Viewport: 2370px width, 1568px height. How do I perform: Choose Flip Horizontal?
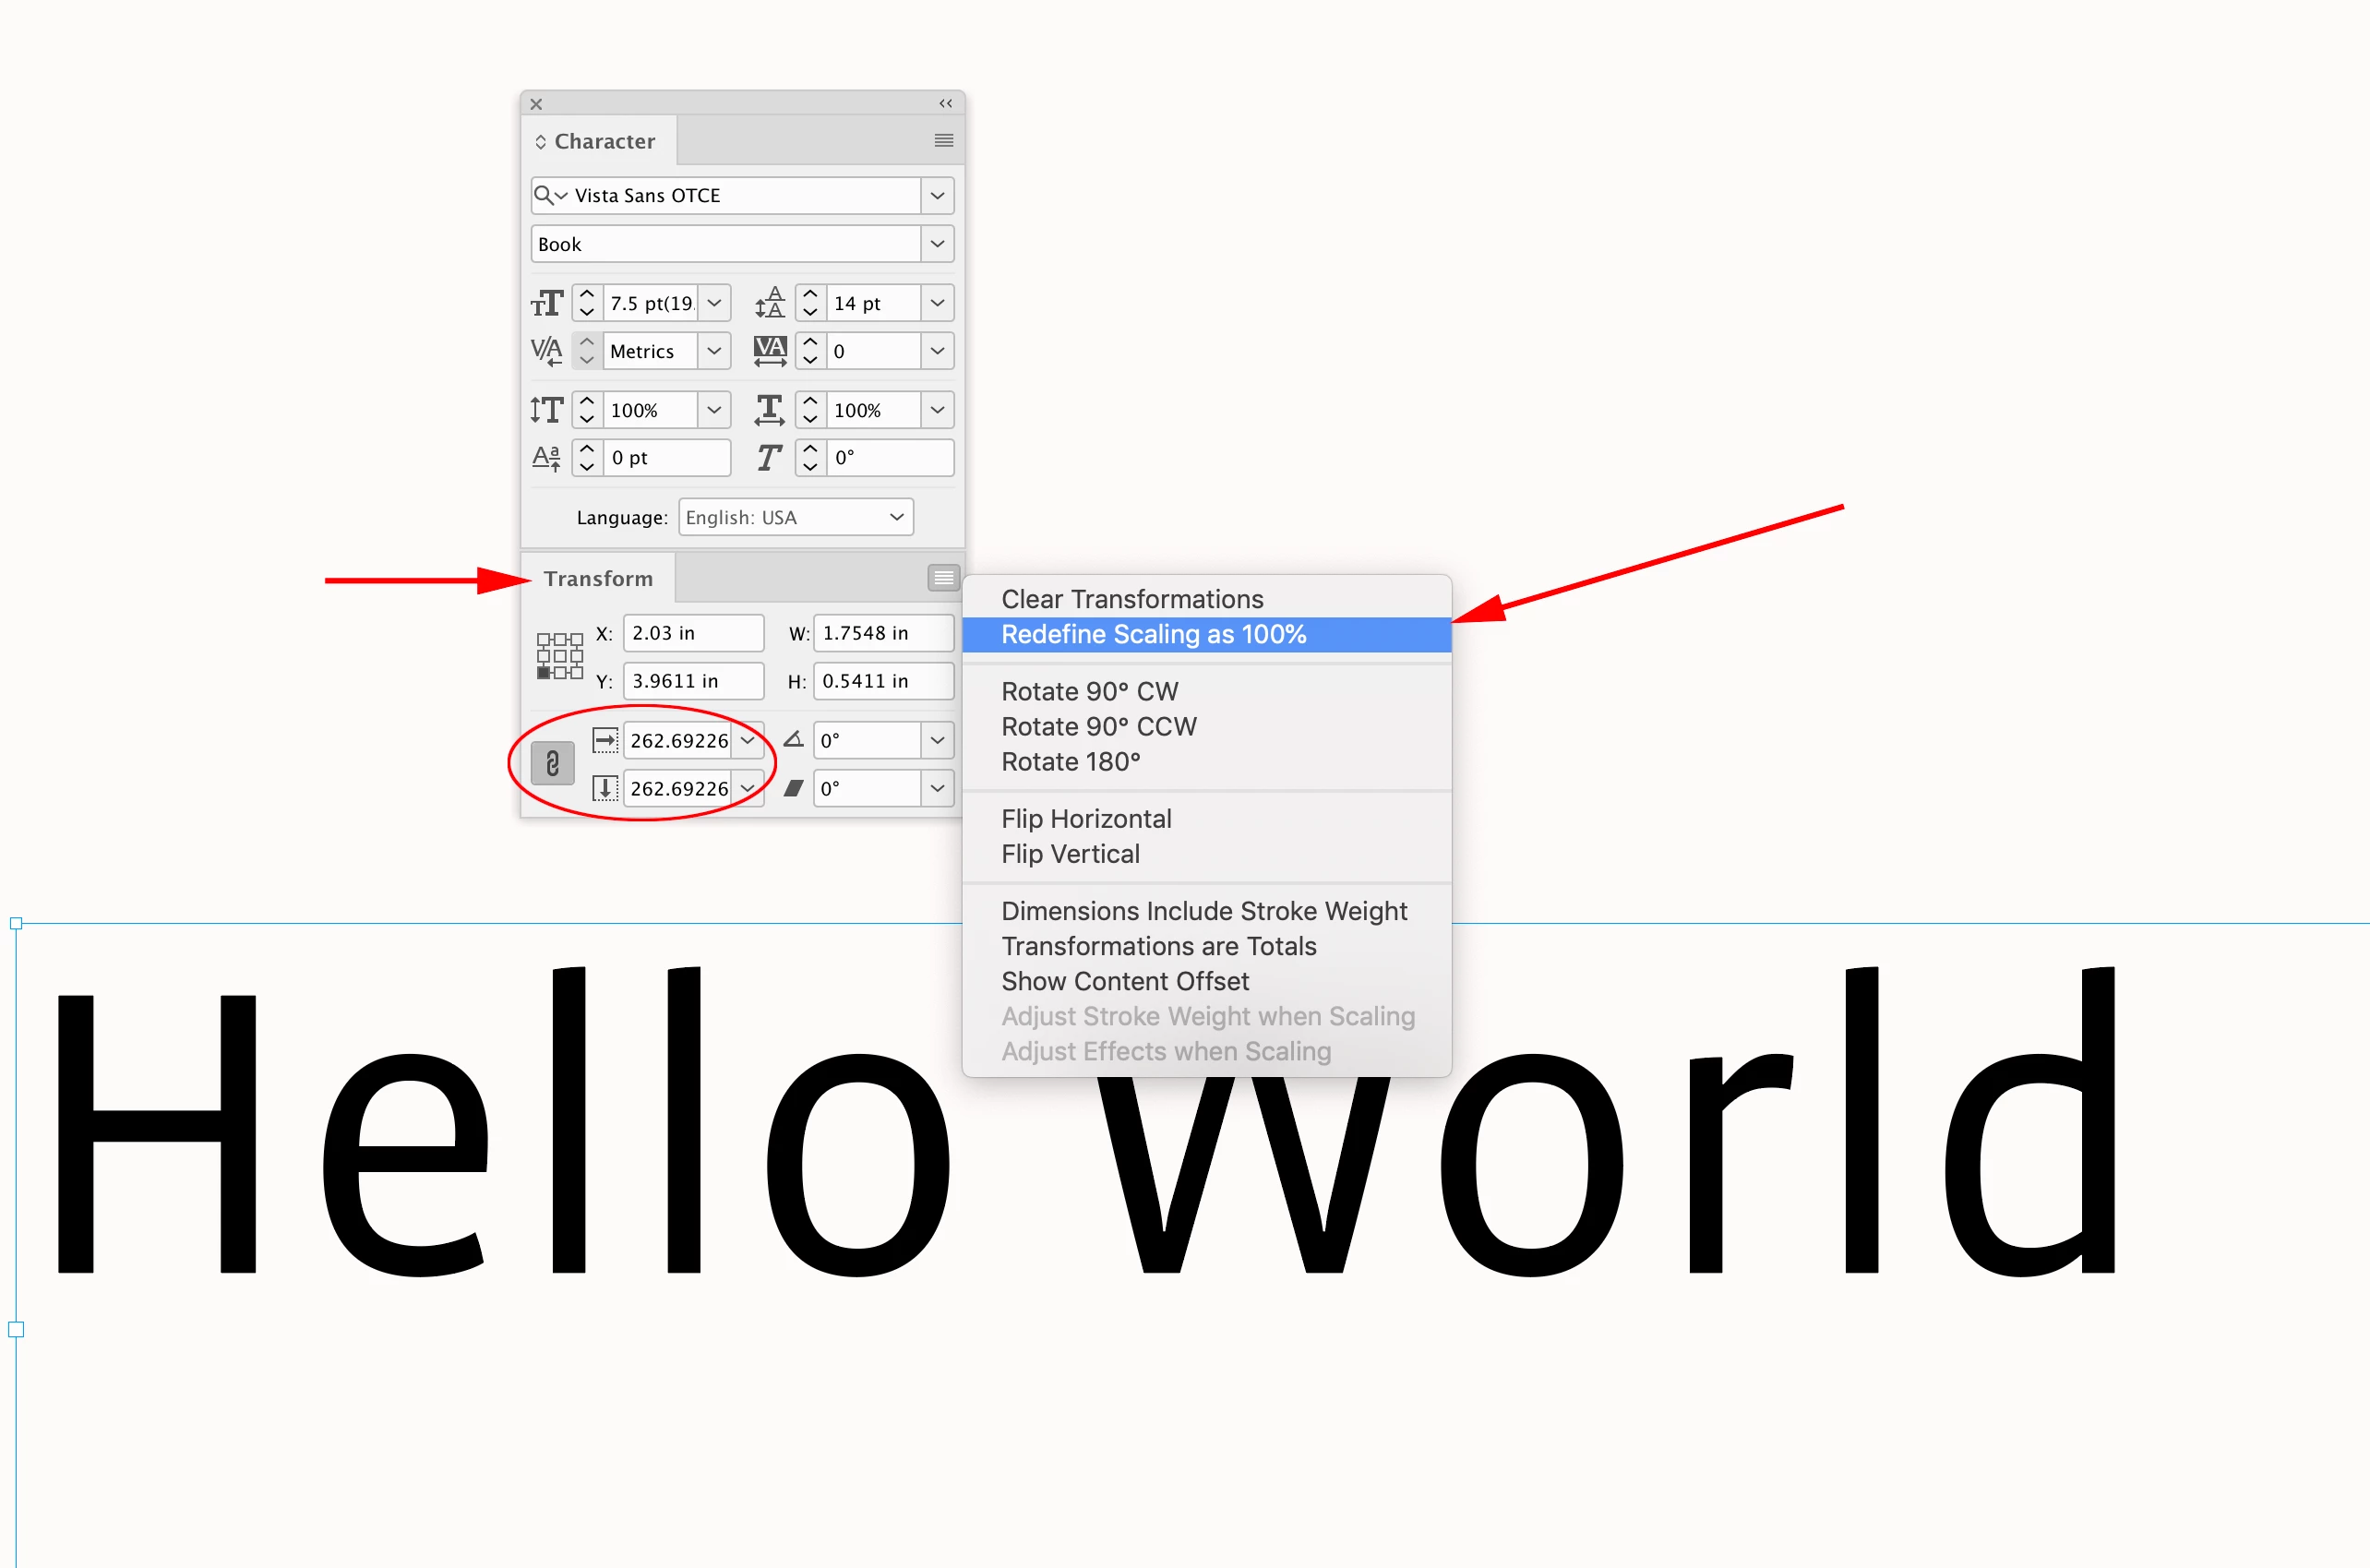(1086, 818)
